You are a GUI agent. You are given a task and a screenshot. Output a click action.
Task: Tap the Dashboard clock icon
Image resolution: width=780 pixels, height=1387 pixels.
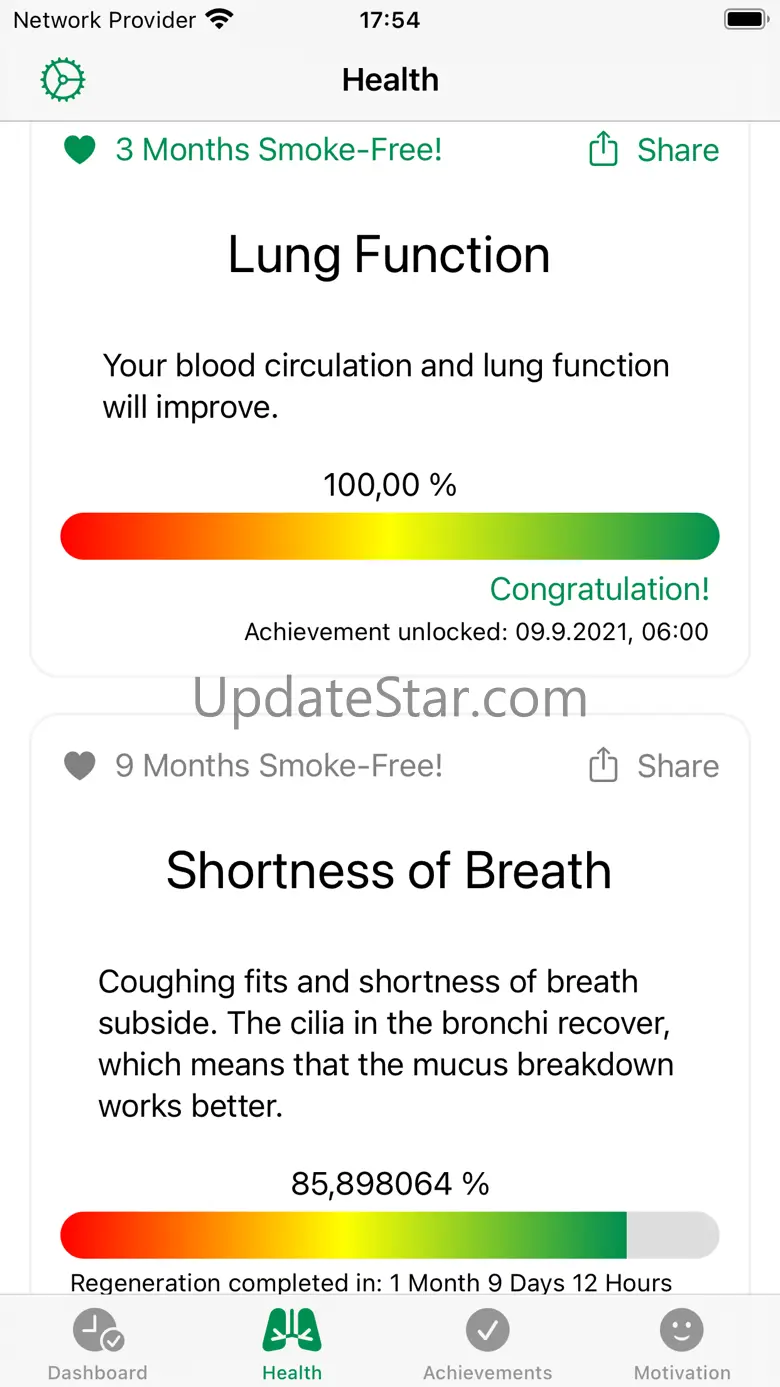(98, 1331)
